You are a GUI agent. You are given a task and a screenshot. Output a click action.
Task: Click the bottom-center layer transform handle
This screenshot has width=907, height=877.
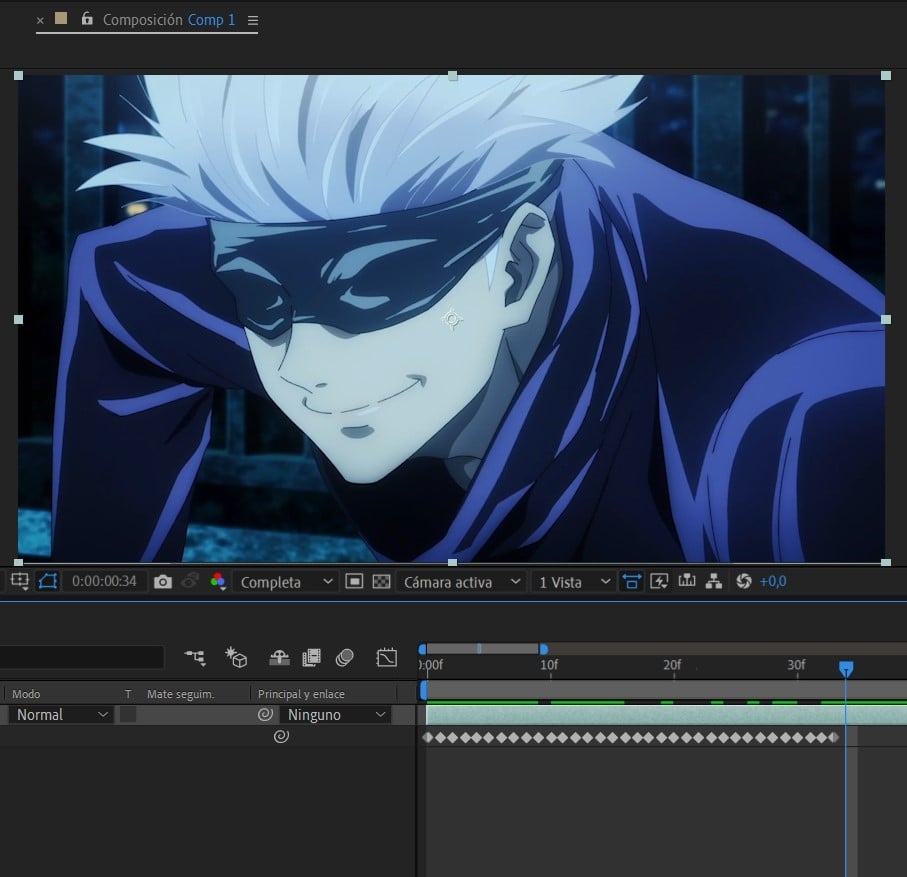pyautogui.click(x=452, y=562)
